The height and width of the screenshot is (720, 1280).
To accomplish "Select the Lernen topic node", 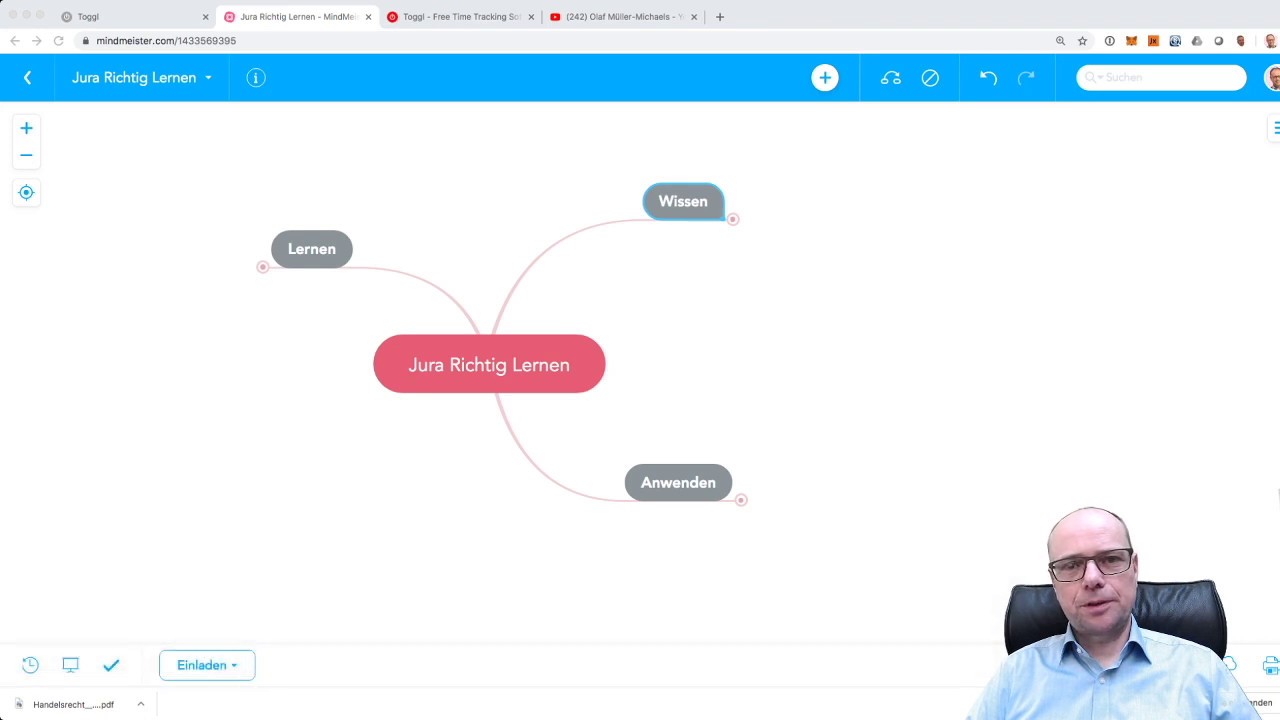I will pyautogui.click(x=312, y=249).
